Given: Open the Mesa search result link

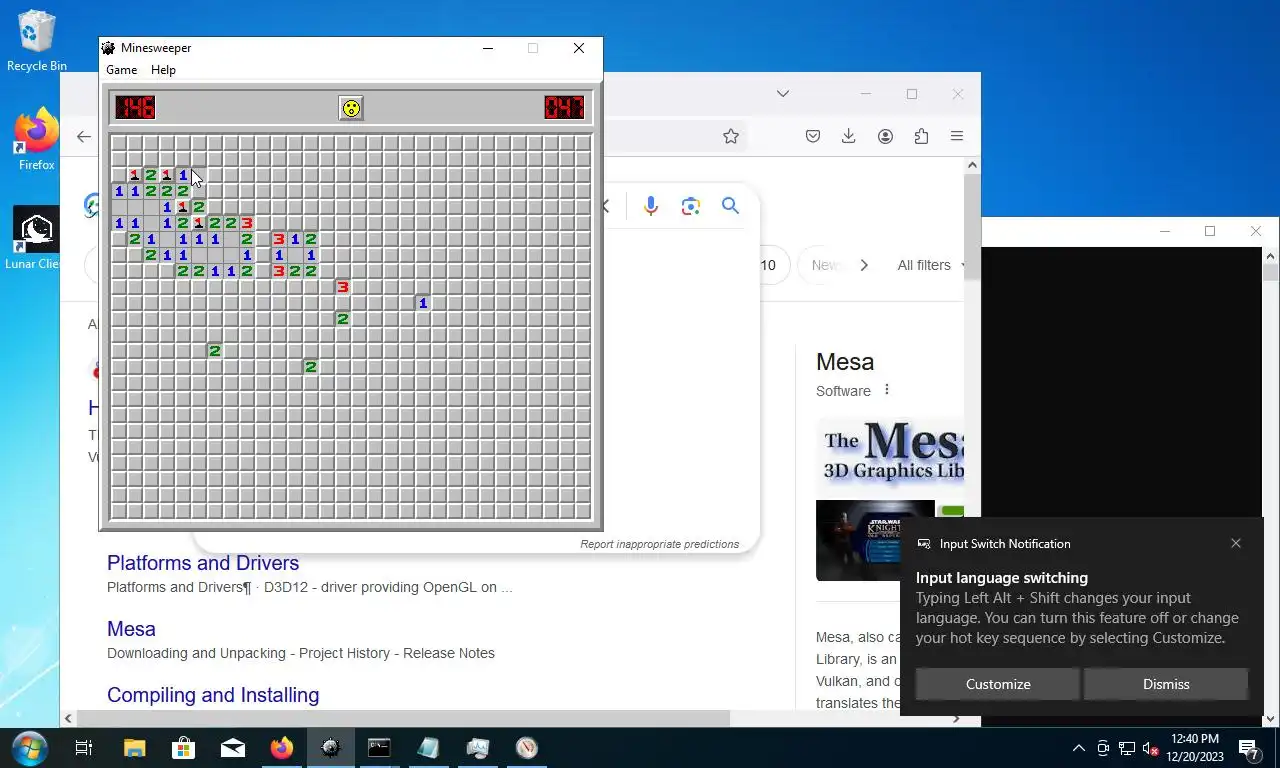Looking at the screenshot, I should pyautogui.click(x=131, y=629).
